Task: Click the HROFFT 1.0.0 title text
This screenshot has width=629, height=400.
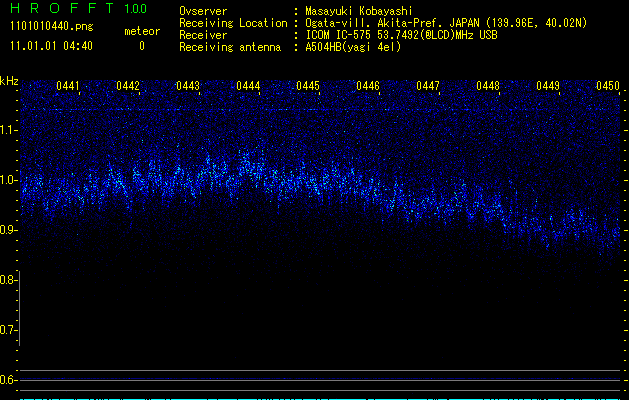Action: coord(75,10)
